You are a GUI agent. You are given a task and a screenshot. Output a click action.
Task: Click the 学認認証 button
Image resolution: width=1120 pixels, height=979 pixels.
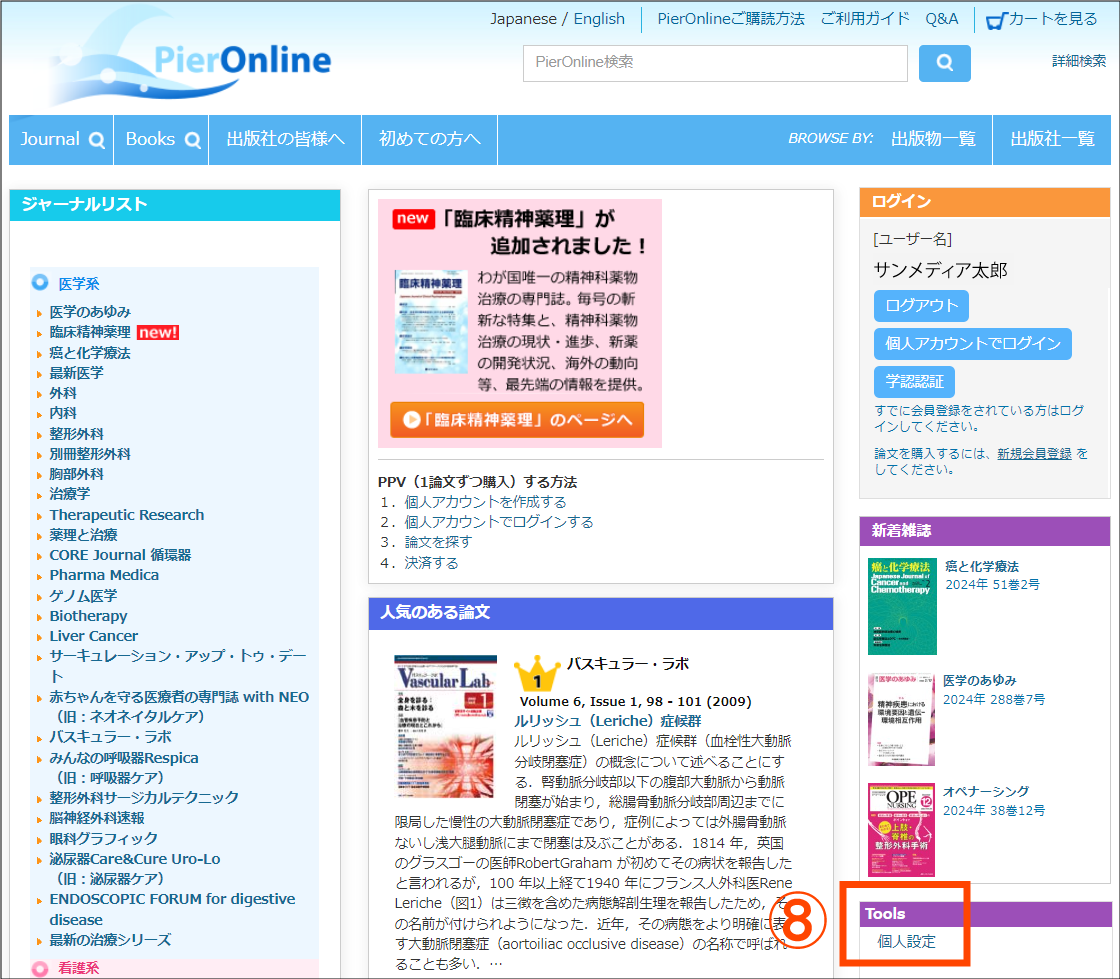click(x=914, y=382)
